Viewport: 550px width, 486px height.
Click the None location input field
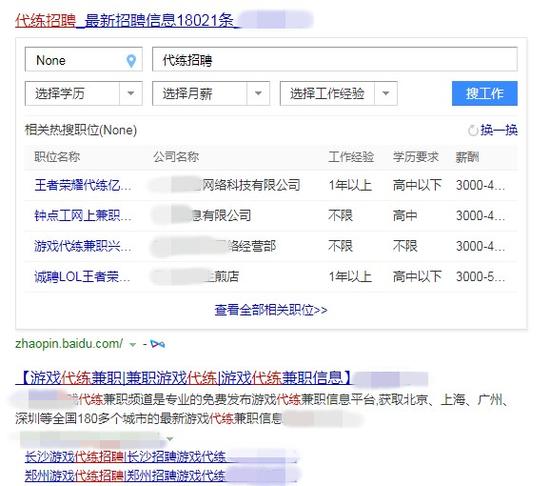tap(83, 60)
